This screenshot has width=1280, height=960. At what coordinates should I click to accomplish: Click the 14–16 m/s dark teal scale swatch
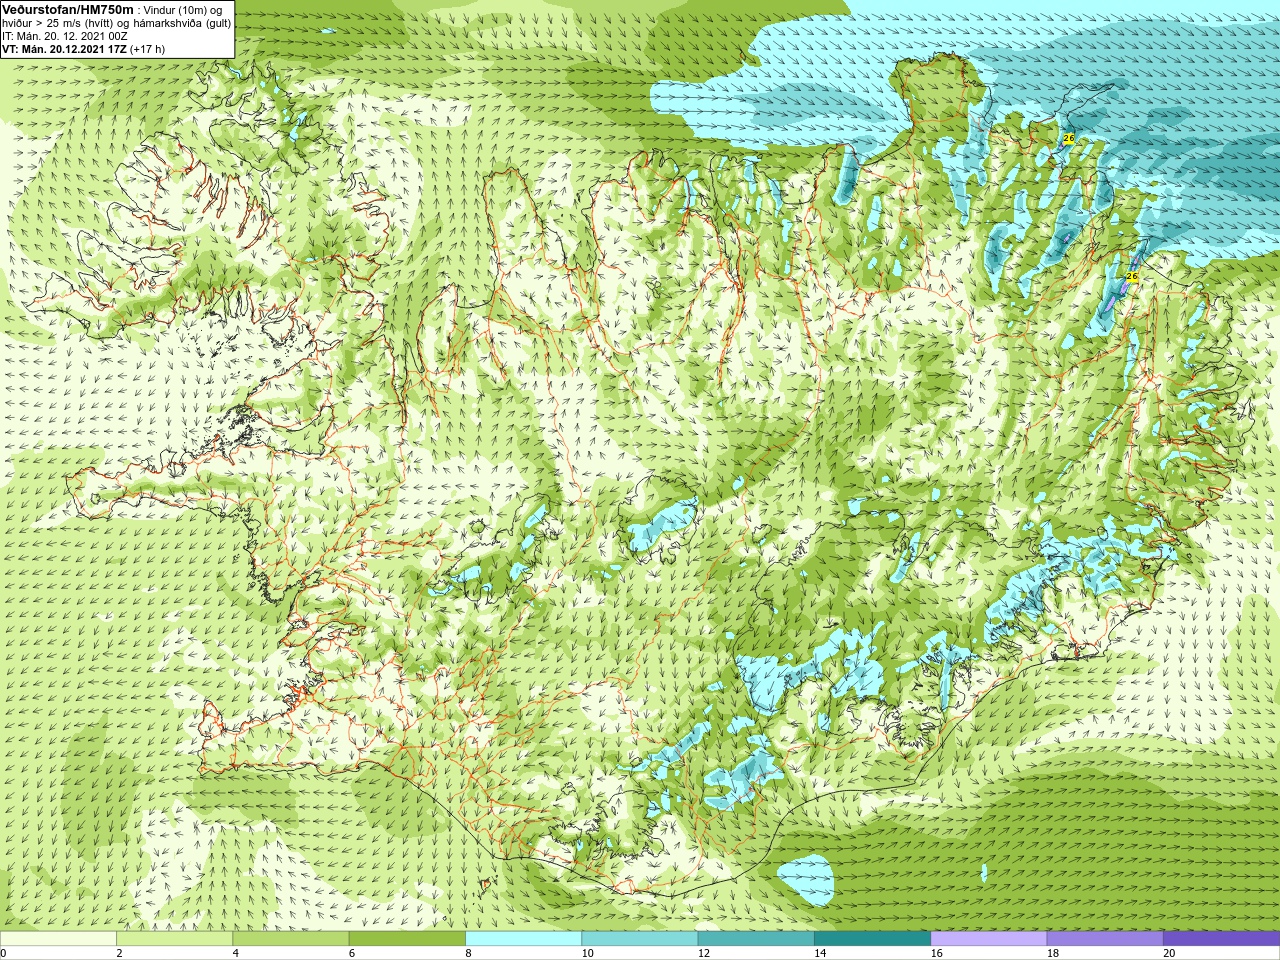click(872, 939)
